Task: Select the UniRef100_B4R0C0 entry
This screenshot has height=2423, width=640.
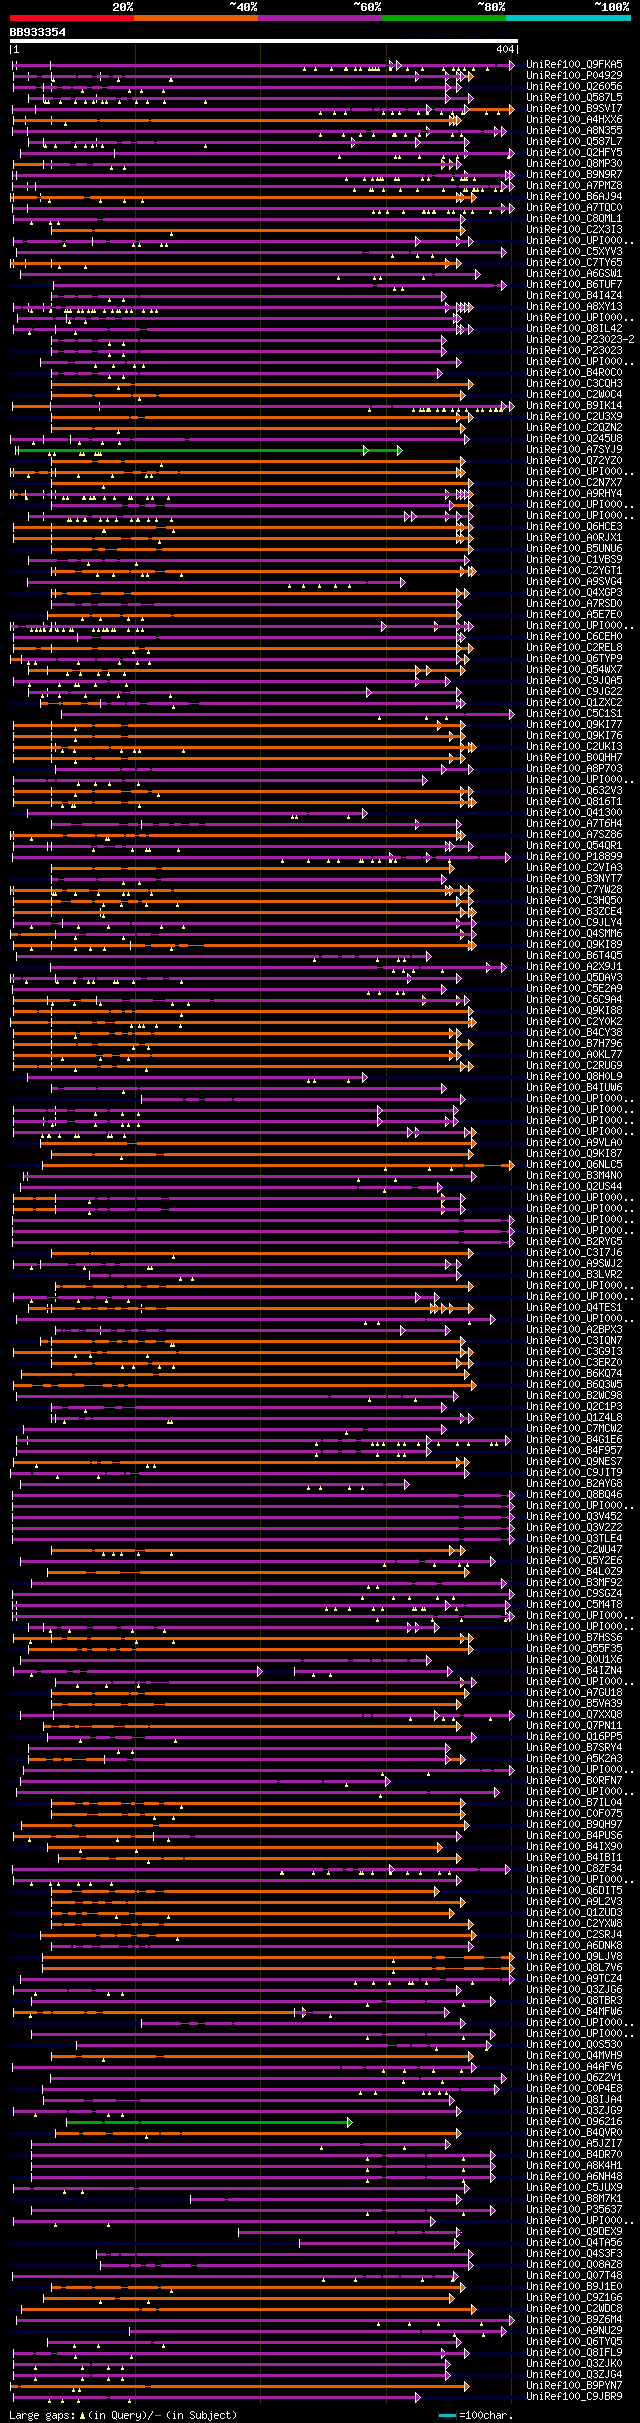Action: click(574, 372)
